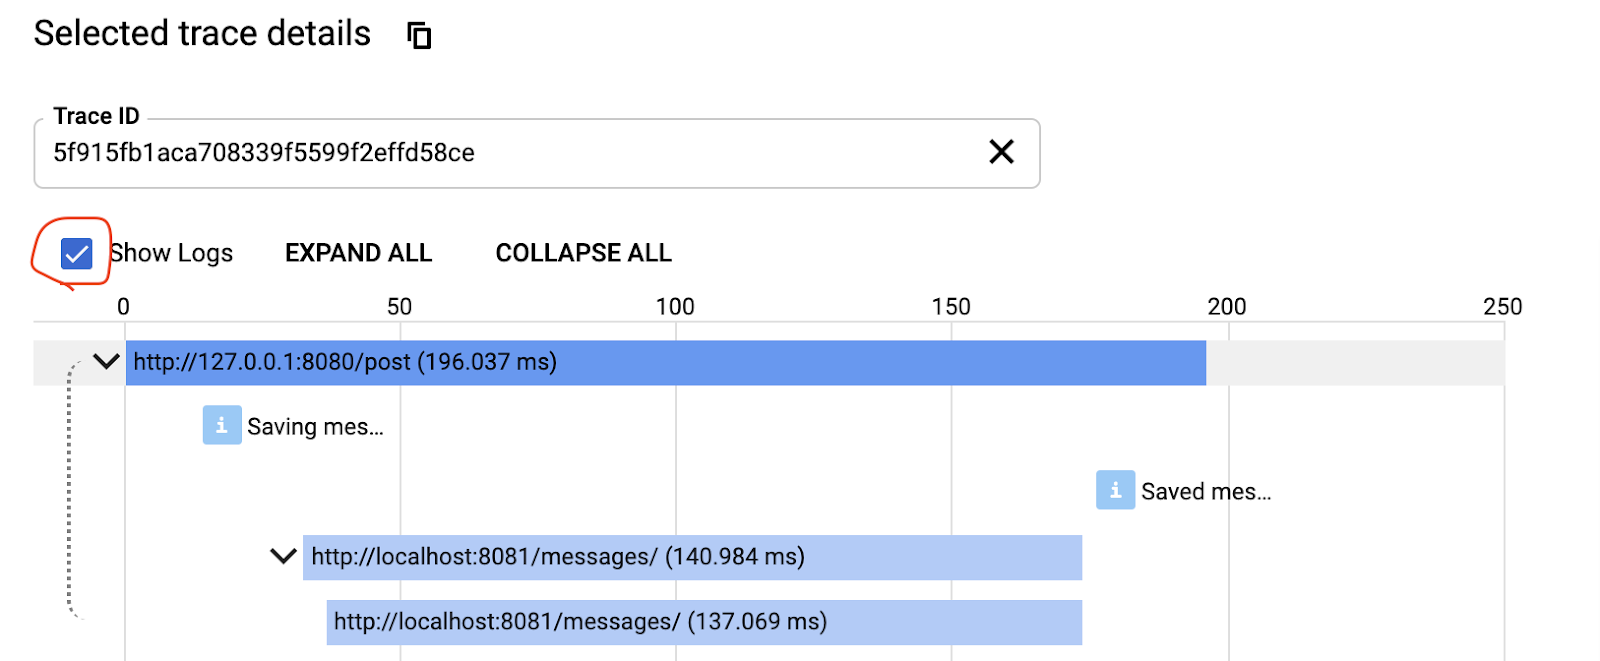Open the Saving message log info icon

coord(222,425)
